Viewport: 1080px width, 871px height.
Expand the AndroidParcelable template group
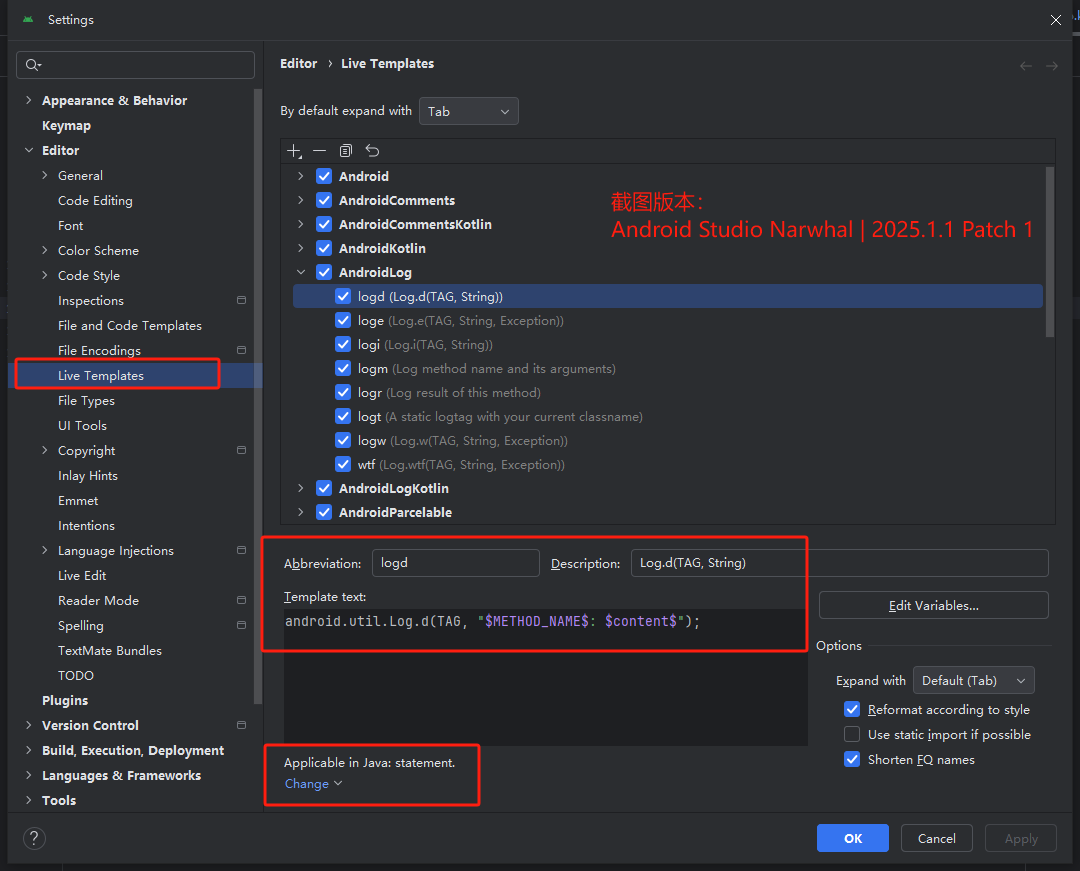(301, 512)
